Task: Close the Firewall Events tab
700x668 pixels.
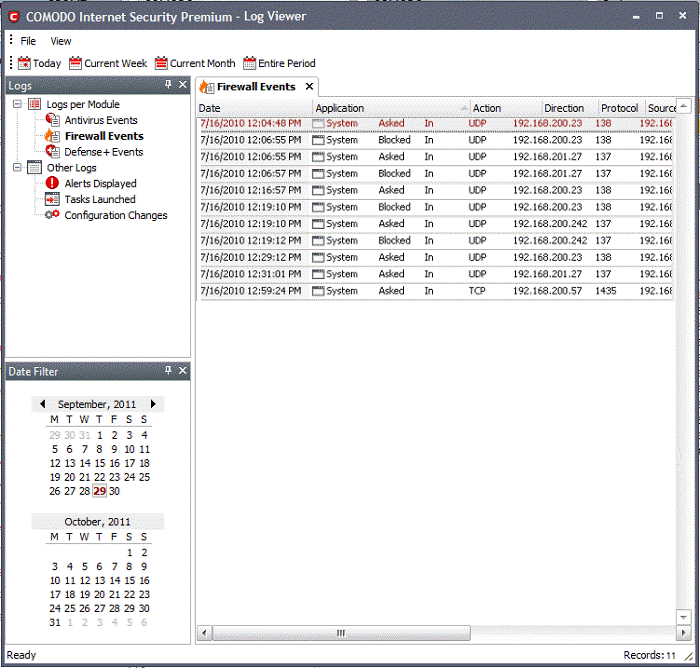Action: click(x=309, y=86)
